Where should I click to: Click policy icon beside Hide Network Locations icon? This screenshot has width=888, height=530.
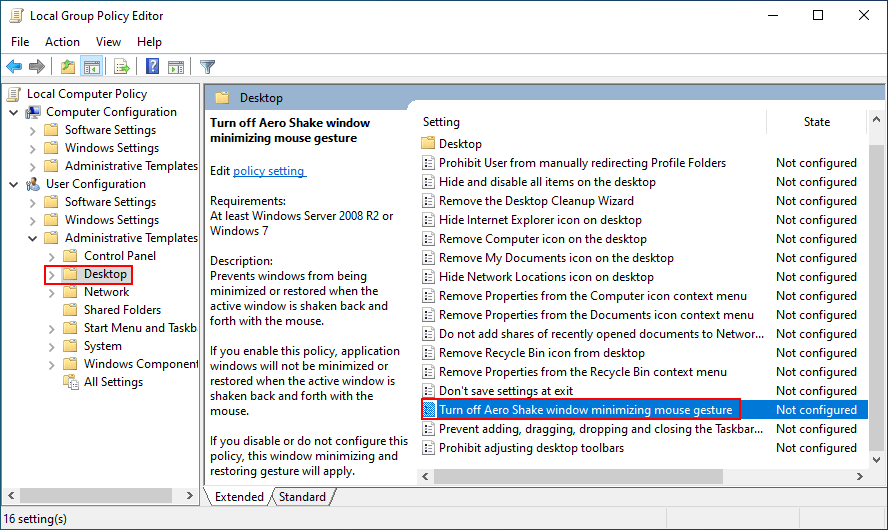coord(429,277)
